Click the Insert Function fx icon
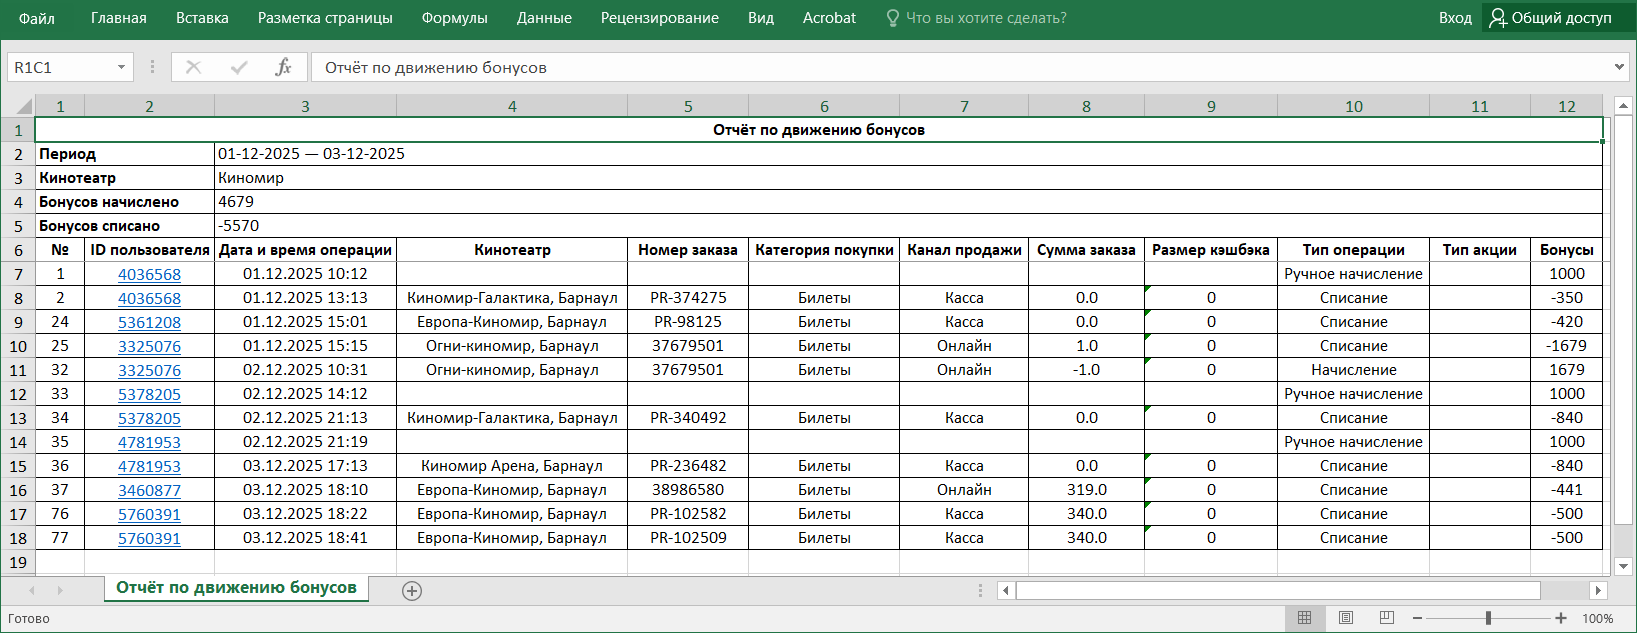Viewport: 1637px width, 633px height. 283,67
